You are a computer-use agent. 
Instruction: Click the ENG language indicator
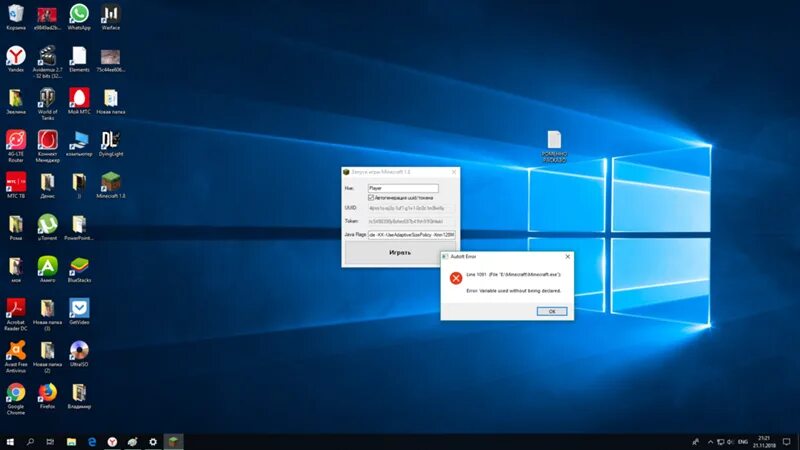pyautogui.click(x=743, y=442)
